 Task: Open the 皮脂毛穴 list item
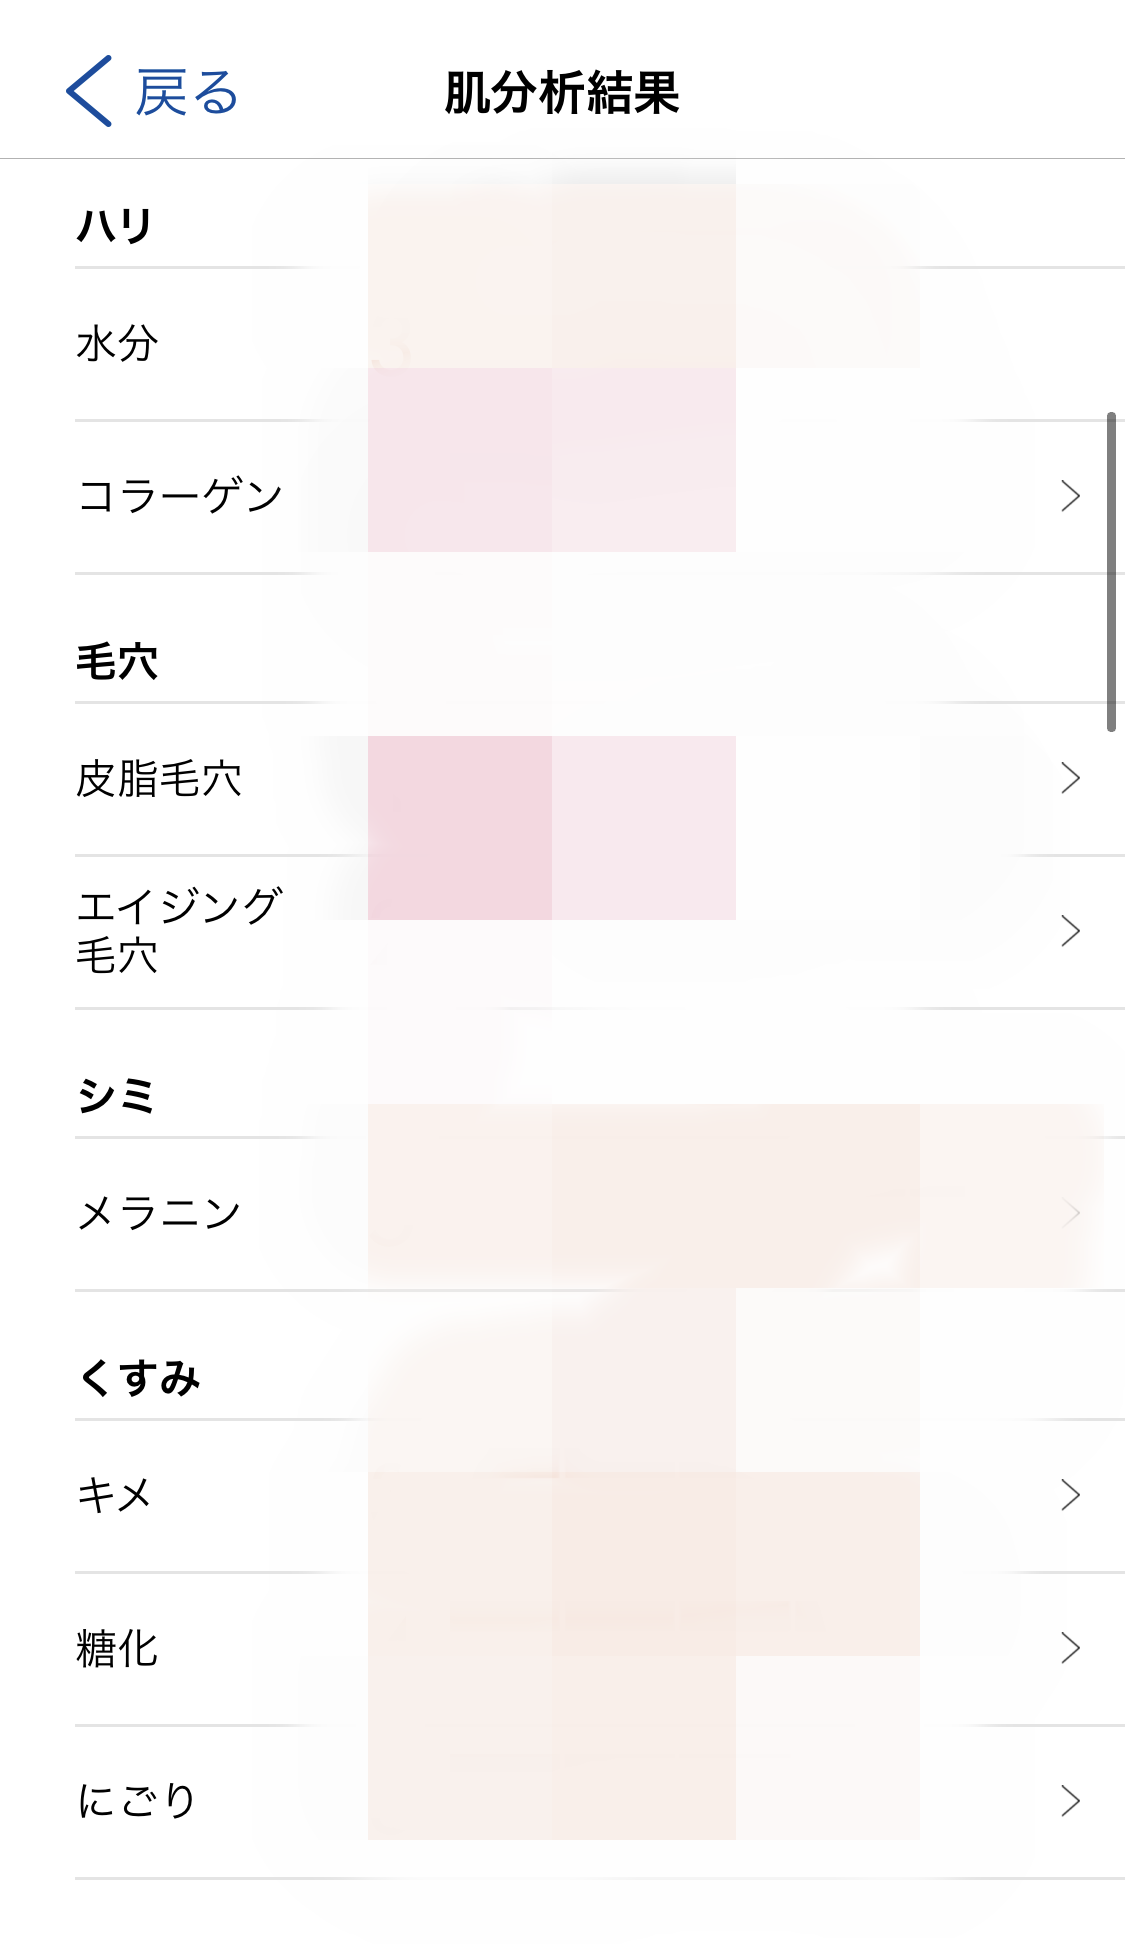click(x=159, y=779)
